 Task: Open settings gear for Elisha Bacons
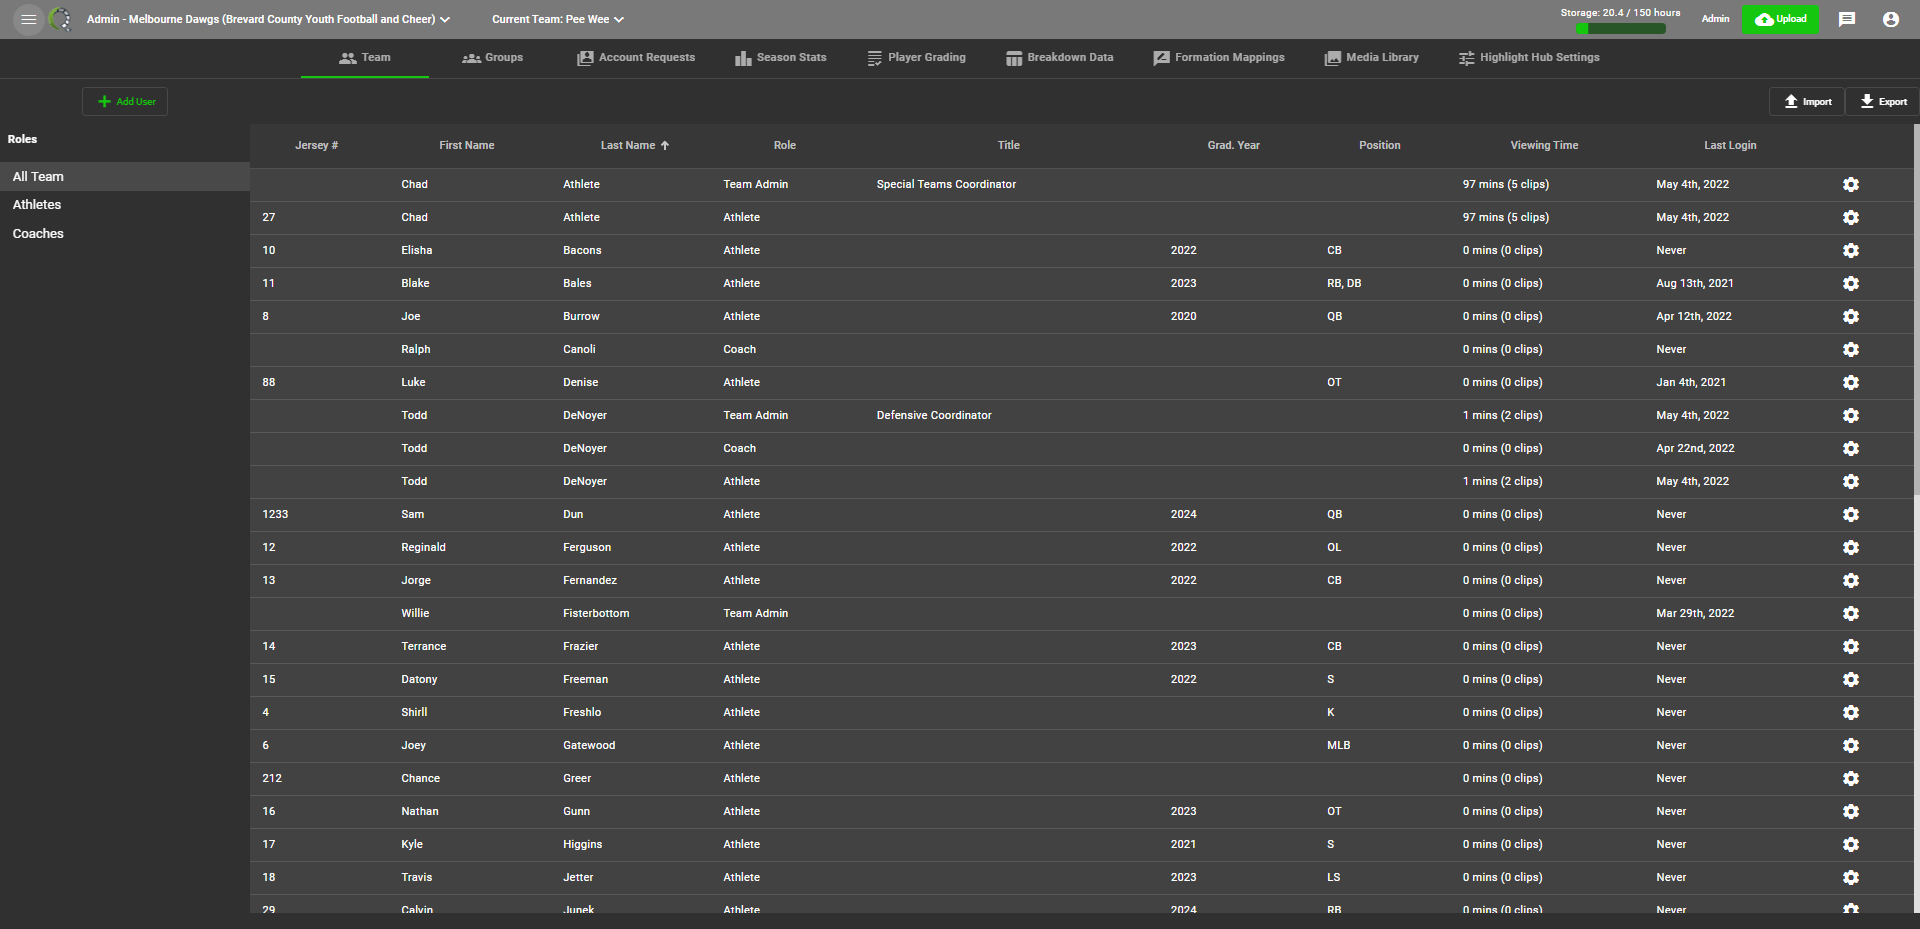(x=1851, y=250)
